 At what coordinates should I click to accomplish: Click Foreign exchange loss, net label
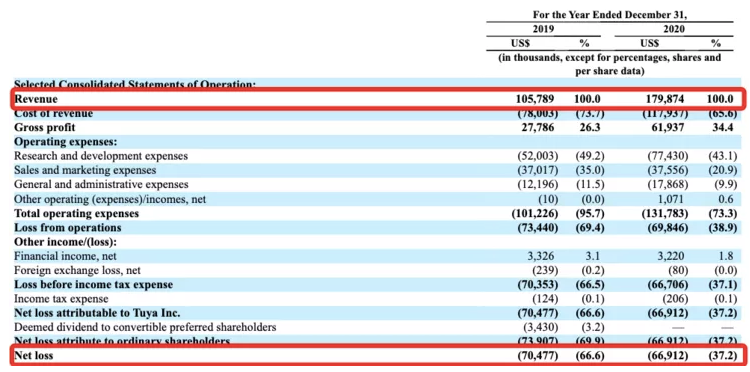77,270
